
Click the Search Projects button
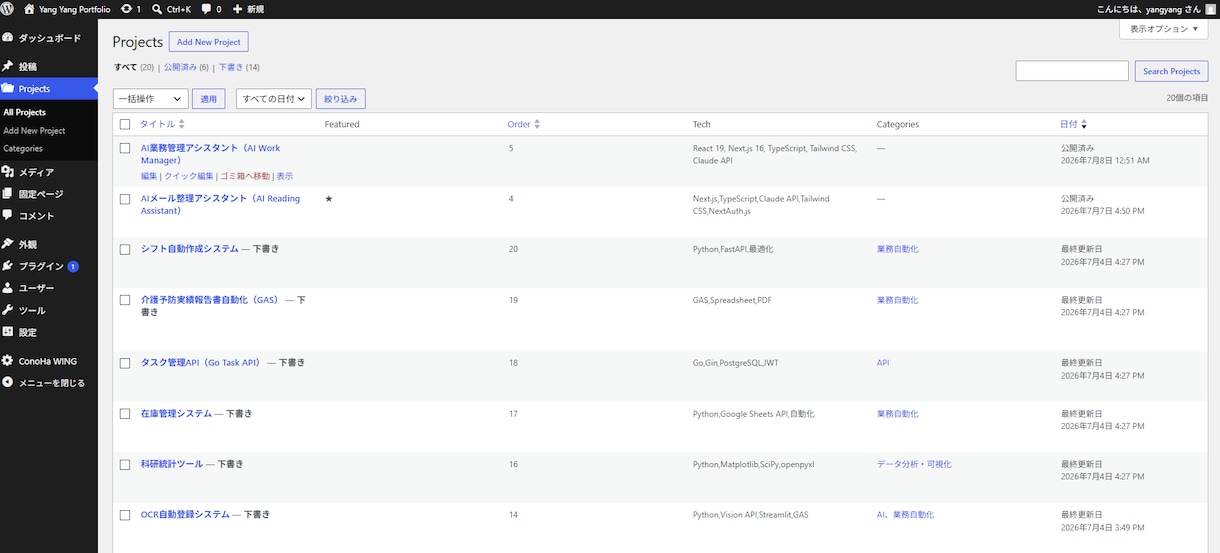coord(1171,71)
